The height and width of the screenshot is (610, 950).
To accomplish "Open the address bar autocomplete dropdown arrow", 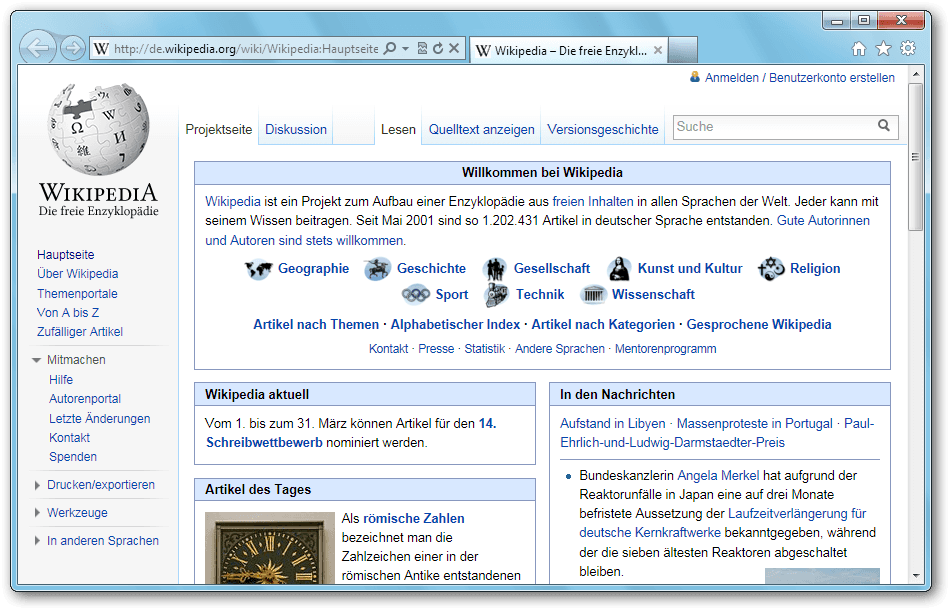I will coord(405,48).
